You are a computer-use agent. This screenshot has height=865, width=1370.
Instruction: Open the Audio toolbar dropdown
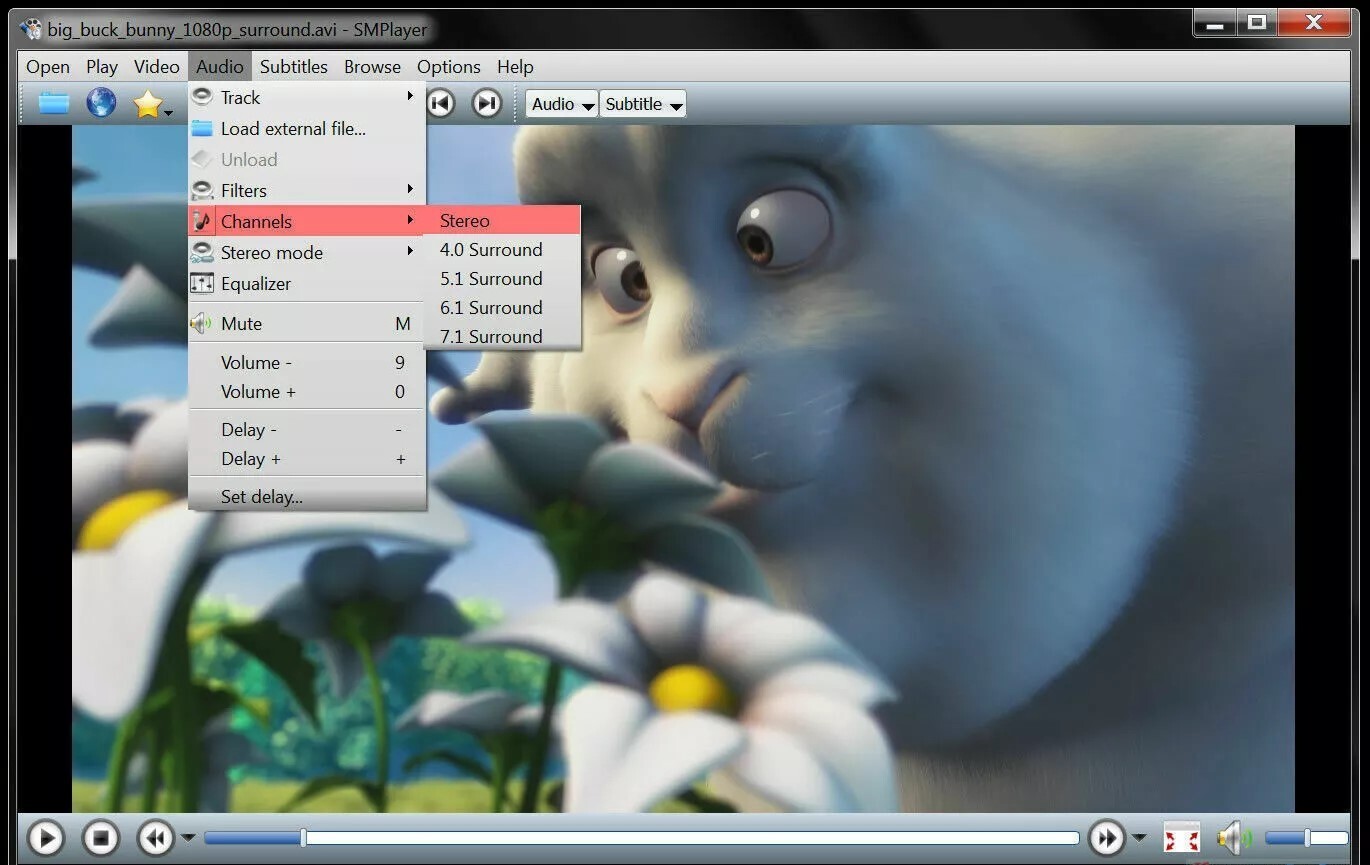(562, 104)
